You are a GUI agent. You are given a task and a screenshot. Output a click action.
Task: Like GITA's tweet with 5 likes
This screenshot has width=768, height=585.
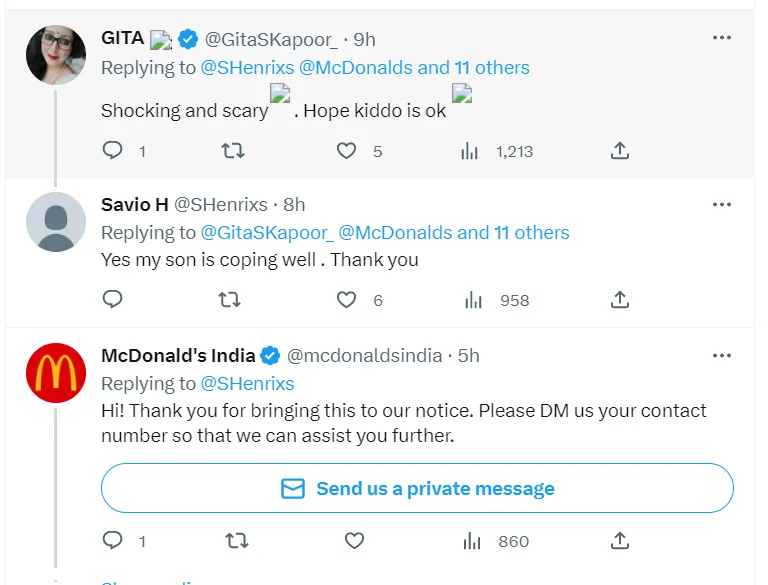pos(346,151)
